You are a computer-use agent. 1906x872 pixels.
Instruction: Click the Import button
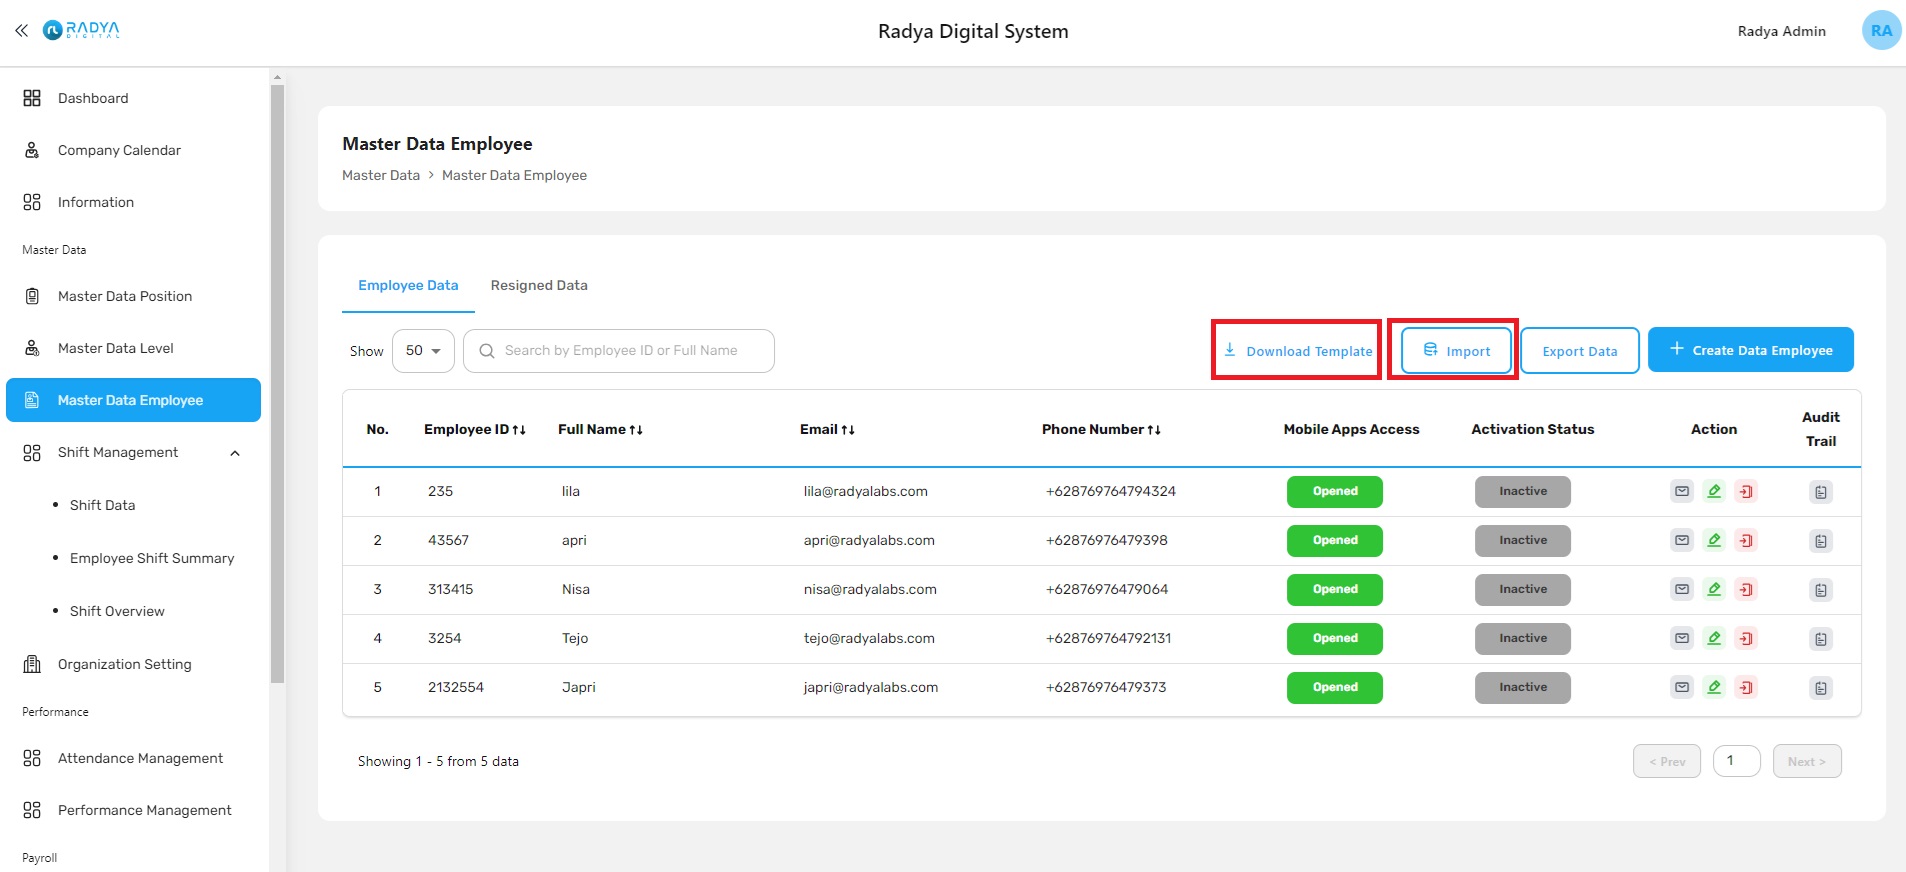click(1456, 351)
